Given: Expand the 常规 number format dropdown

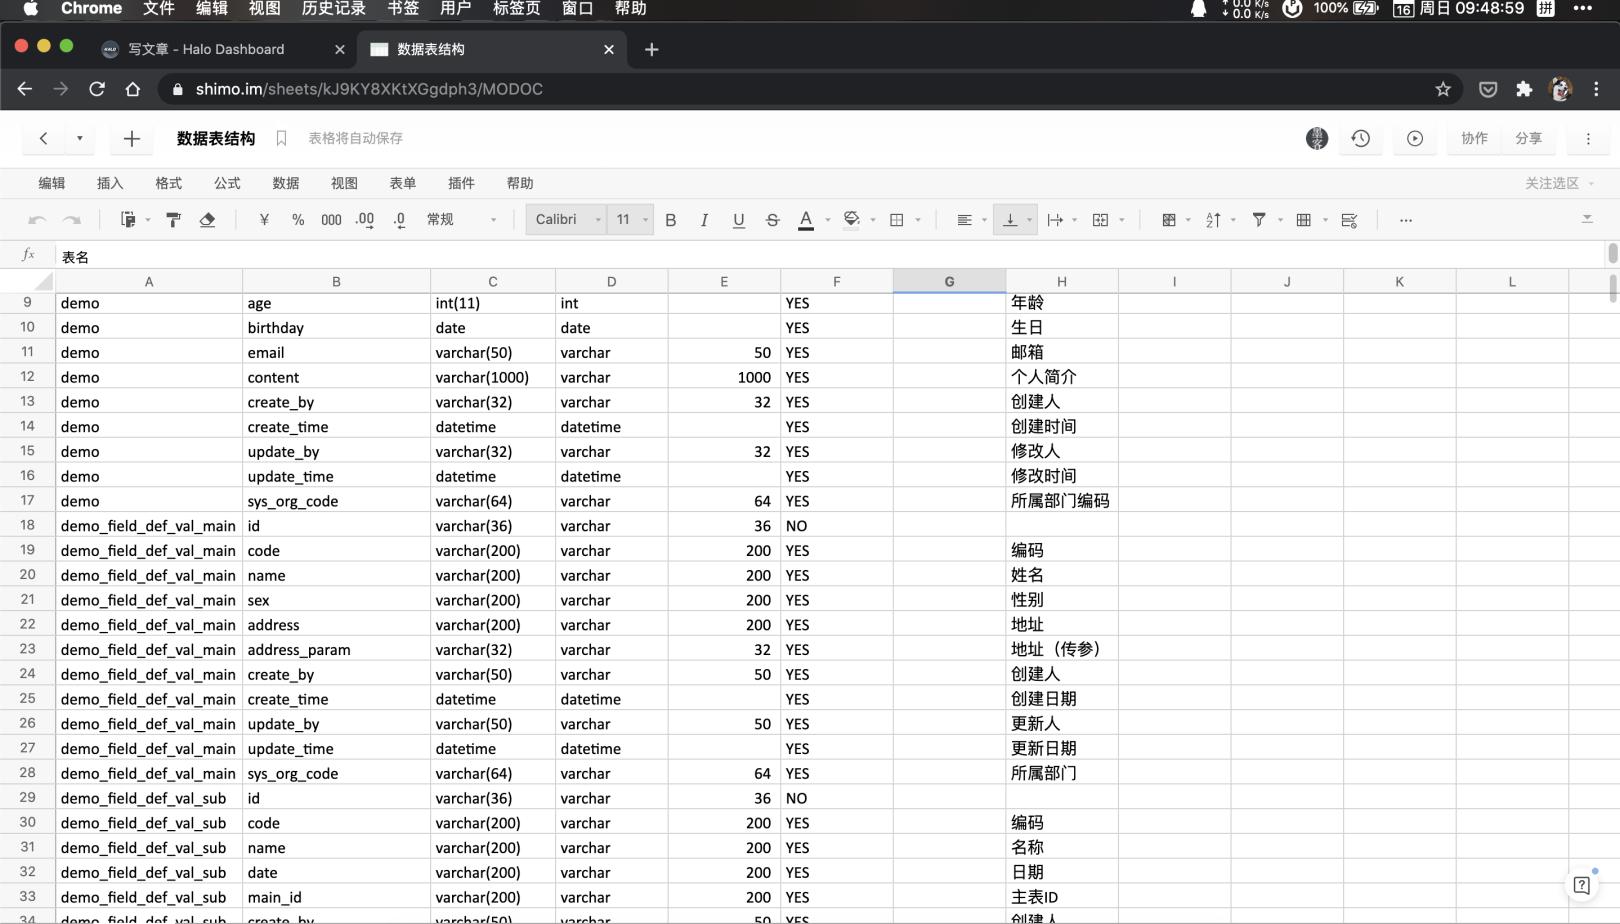Looking at the screenshot, I should pos(460,220).
